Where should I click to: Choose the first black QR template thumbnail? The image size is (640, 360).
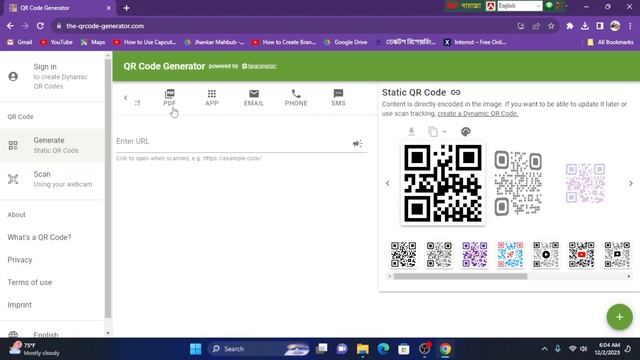[x=403, y=254]
